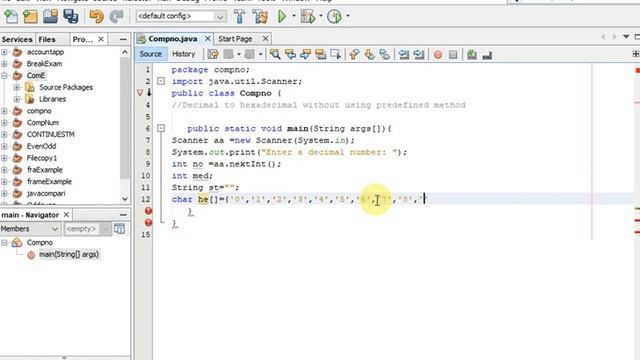Click the New File toolbar icon
Image resolution: width=640 pixels, height=360 pixels.
tap(11, 16)
